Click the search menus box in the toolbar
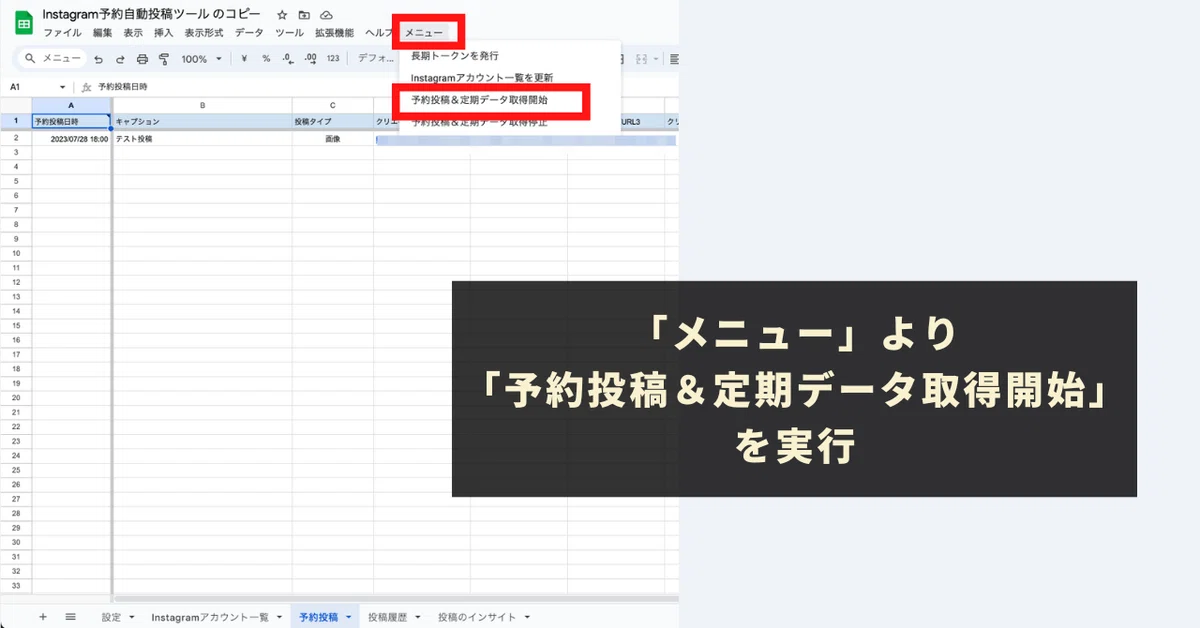This screenshot has width=1200, height=628. tap(51, 59)
